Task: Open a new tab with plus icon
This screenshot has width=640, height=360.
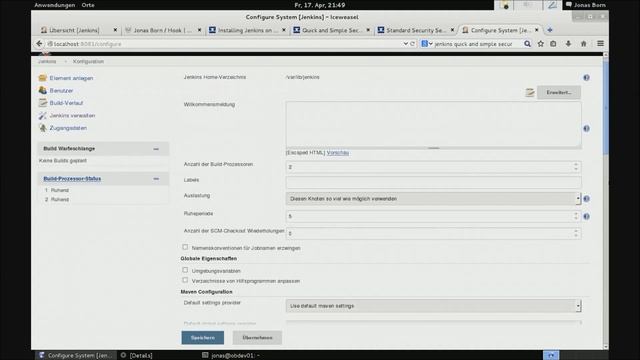Action: pos(550,30)
